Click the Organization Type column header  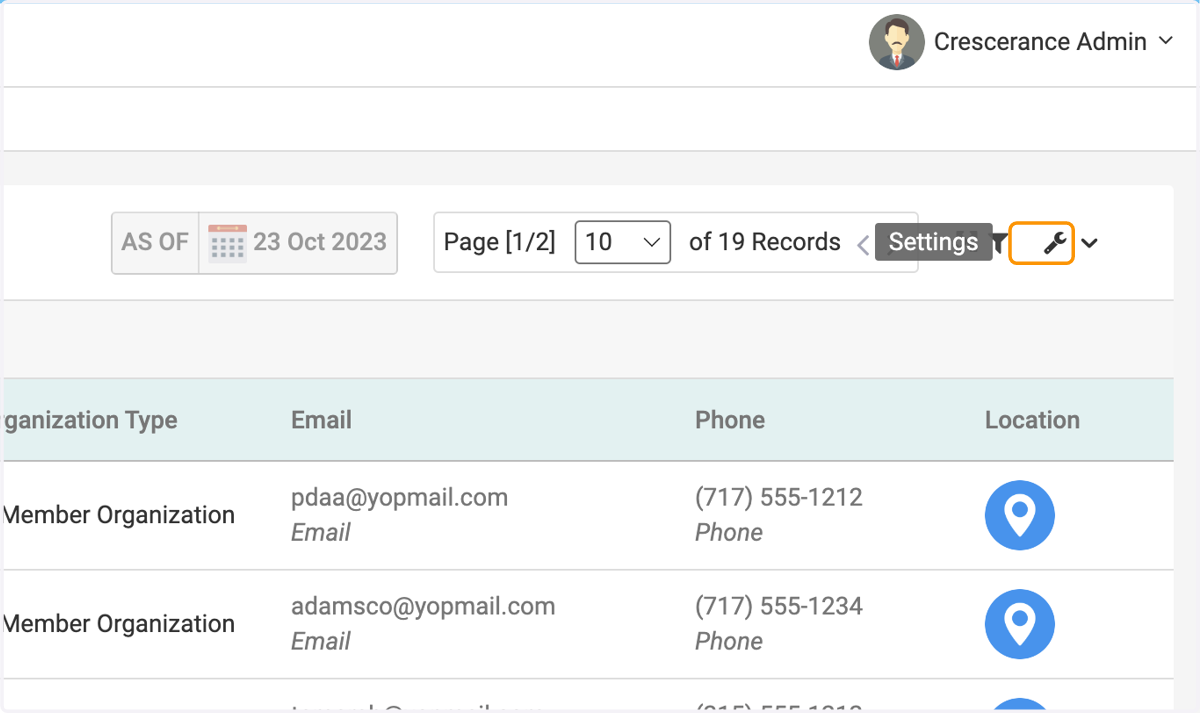click(90, 420)
